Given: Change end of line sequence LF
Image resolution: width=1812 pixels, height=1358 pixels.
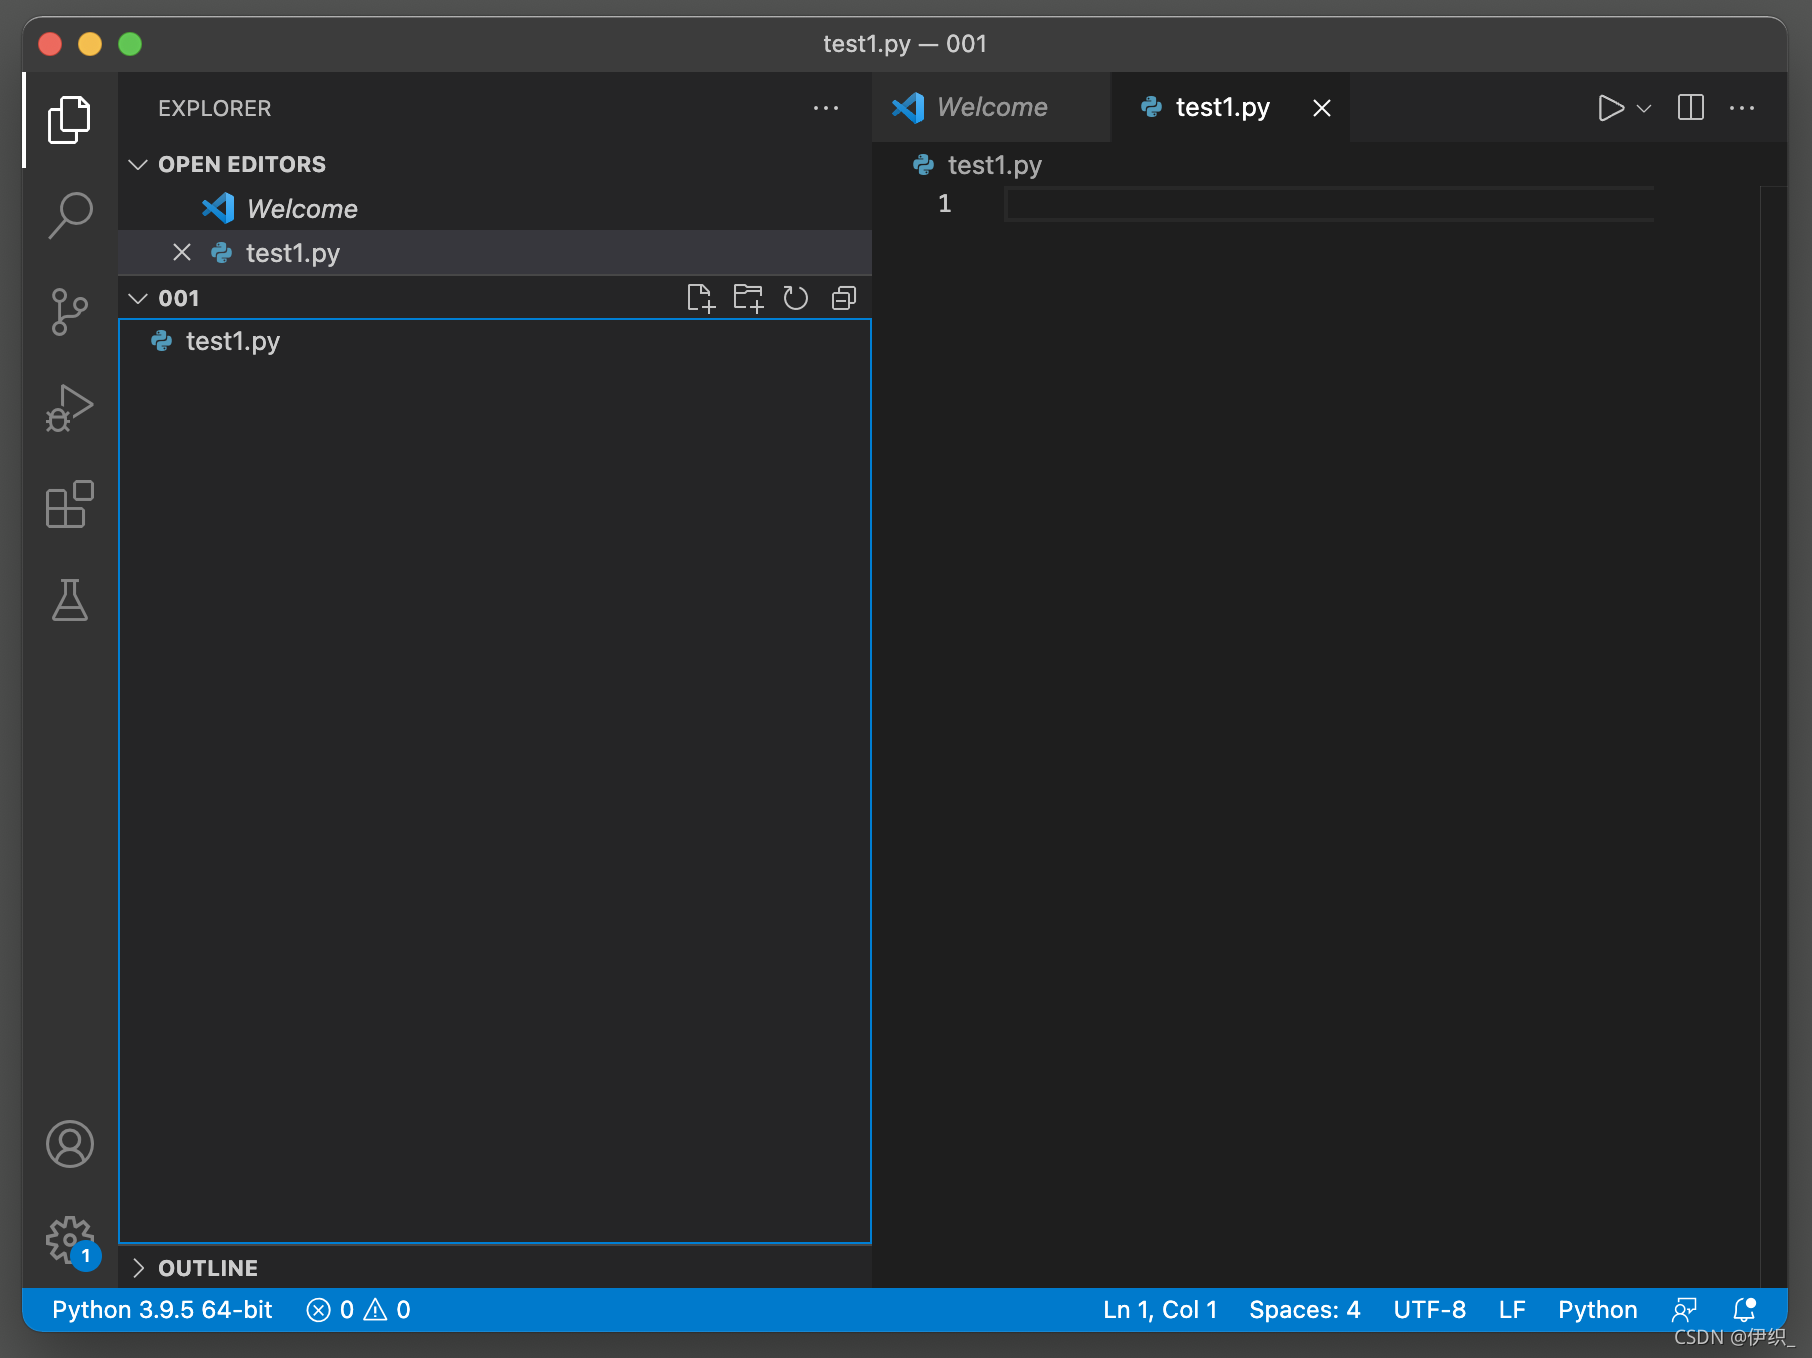Looking at the screenshot, I should (x=1512, y=1310).
